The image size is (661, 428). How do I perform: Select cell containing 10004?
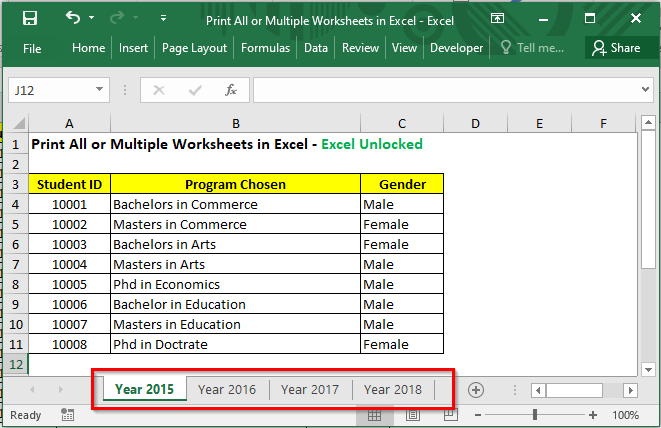(70, 264)
